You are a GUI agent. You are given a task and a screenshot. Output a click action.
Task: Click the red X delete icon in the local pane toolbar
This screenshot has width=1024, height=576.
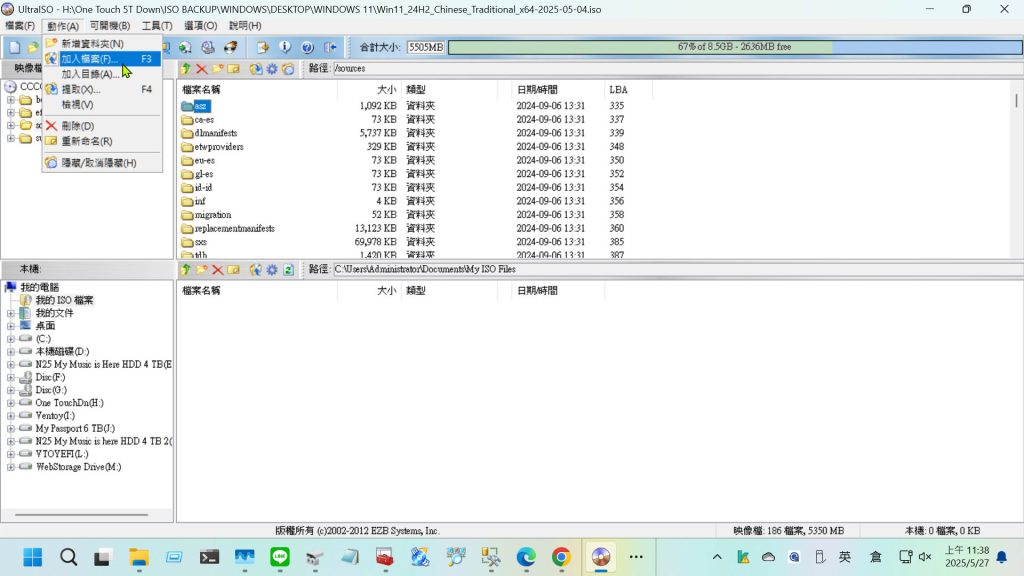(217, 270)
